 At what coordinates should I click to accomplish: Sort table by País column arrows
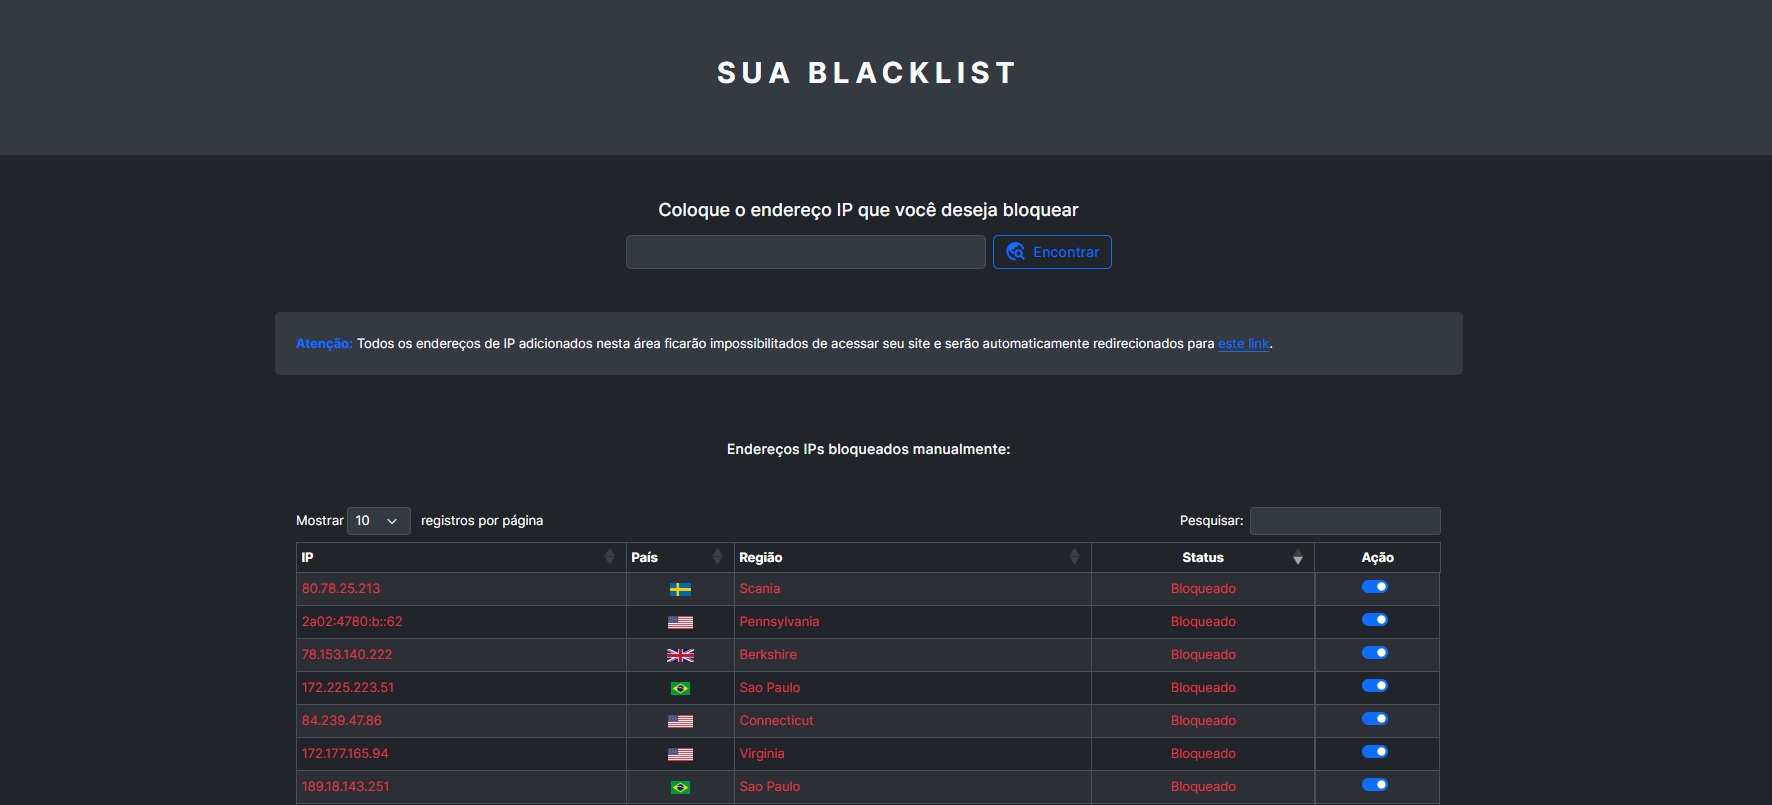coord(717,557)
